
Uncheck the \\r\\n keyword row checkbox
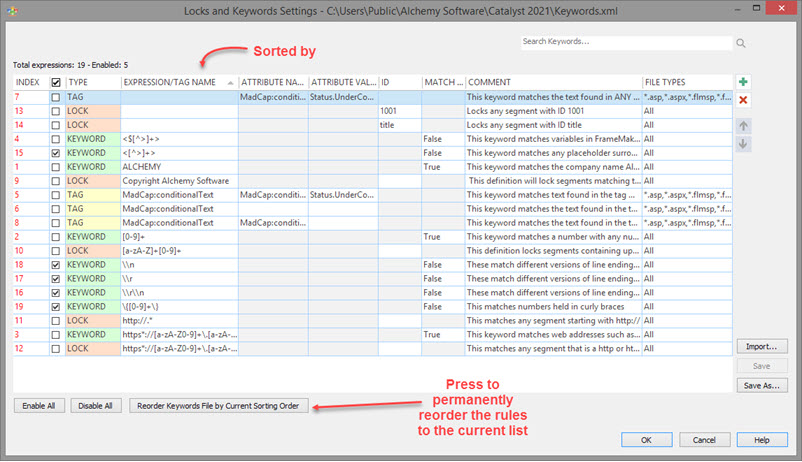point(56,292)
